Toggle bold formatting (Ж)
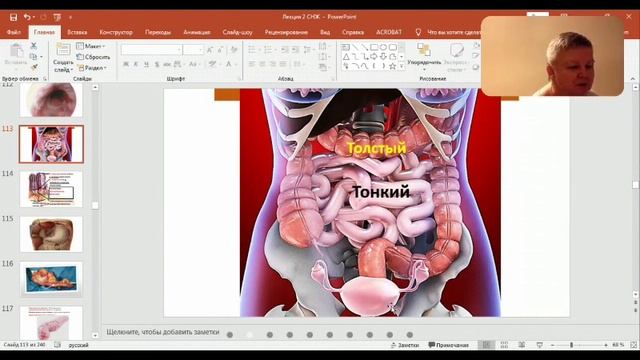This screenshot has height=360, width=640. 126,64
